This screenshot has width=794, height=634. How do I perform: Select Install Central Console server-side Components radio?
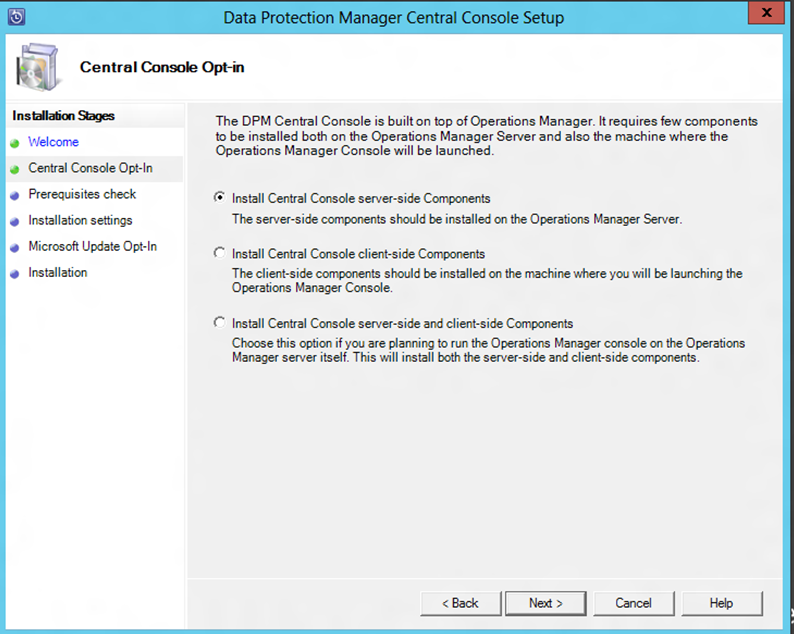tap(219, 197)
